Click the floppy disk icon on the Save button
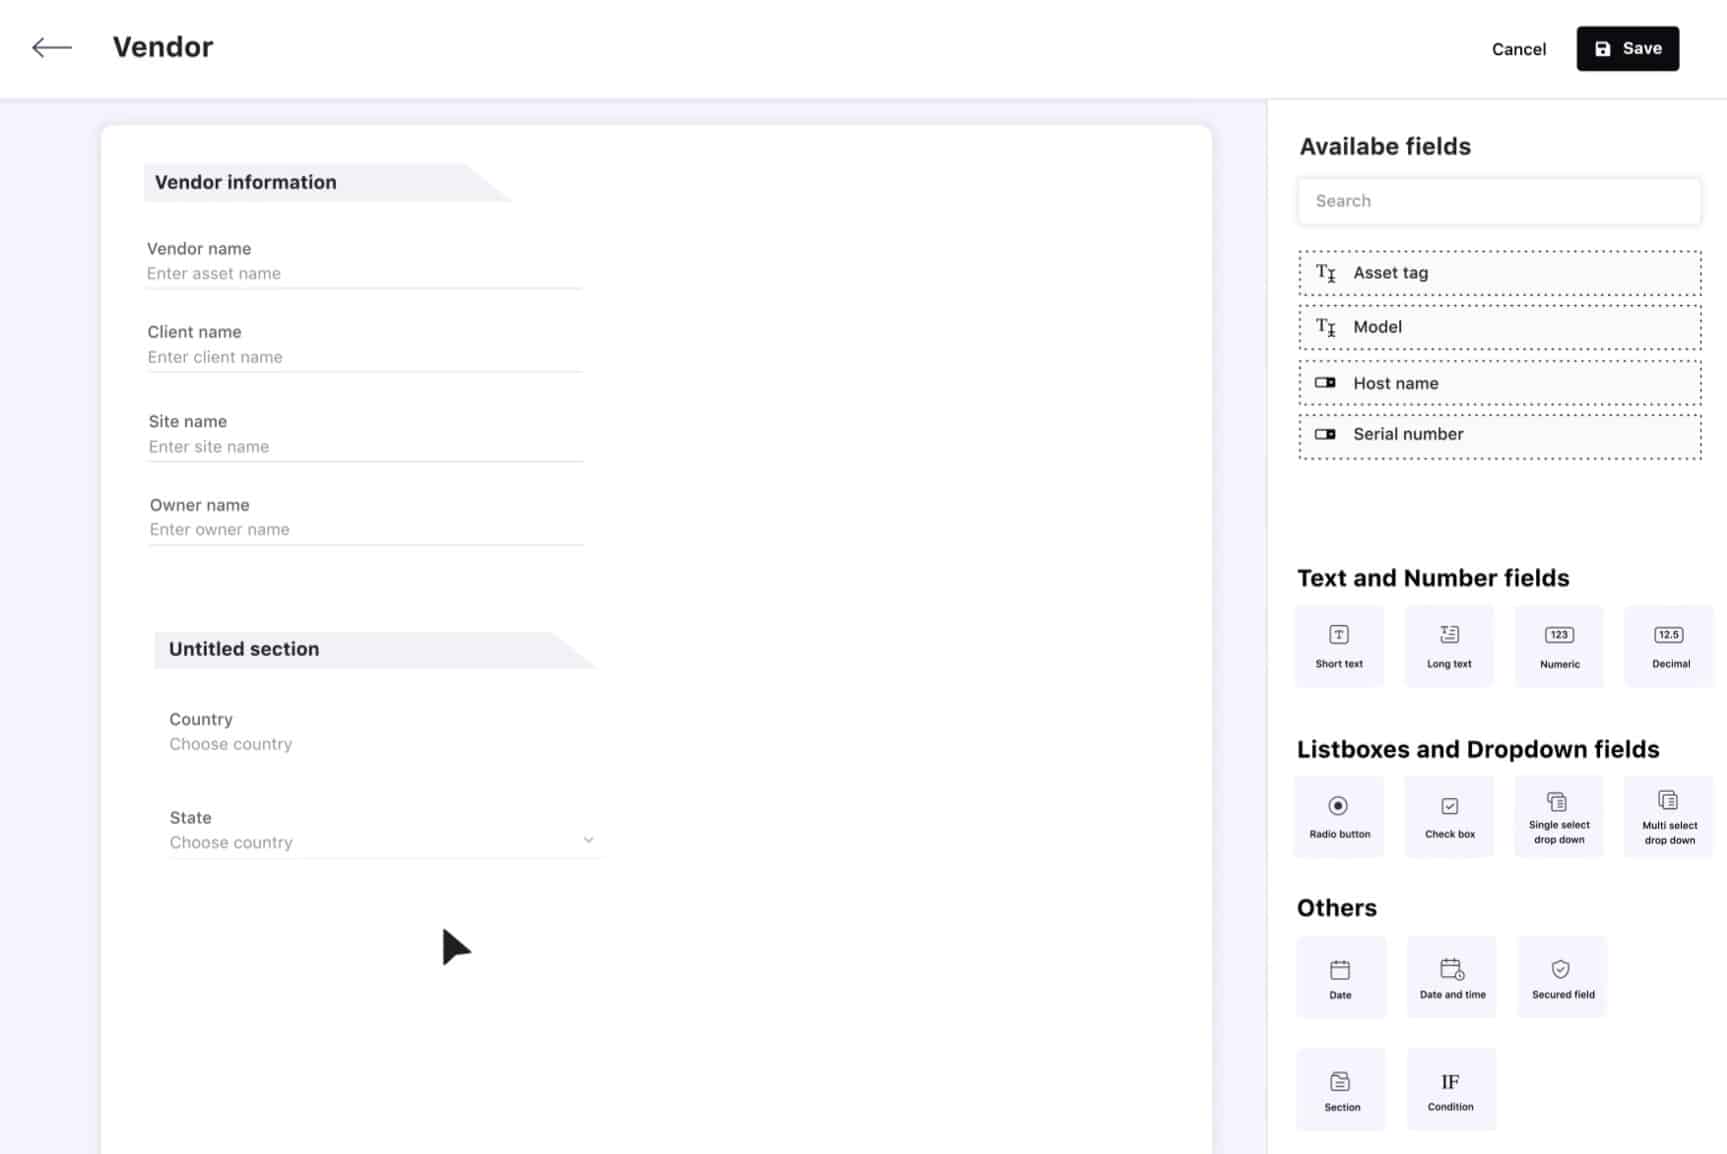This screenshot has height=1154, width=1727. [x=1602, y=49]
